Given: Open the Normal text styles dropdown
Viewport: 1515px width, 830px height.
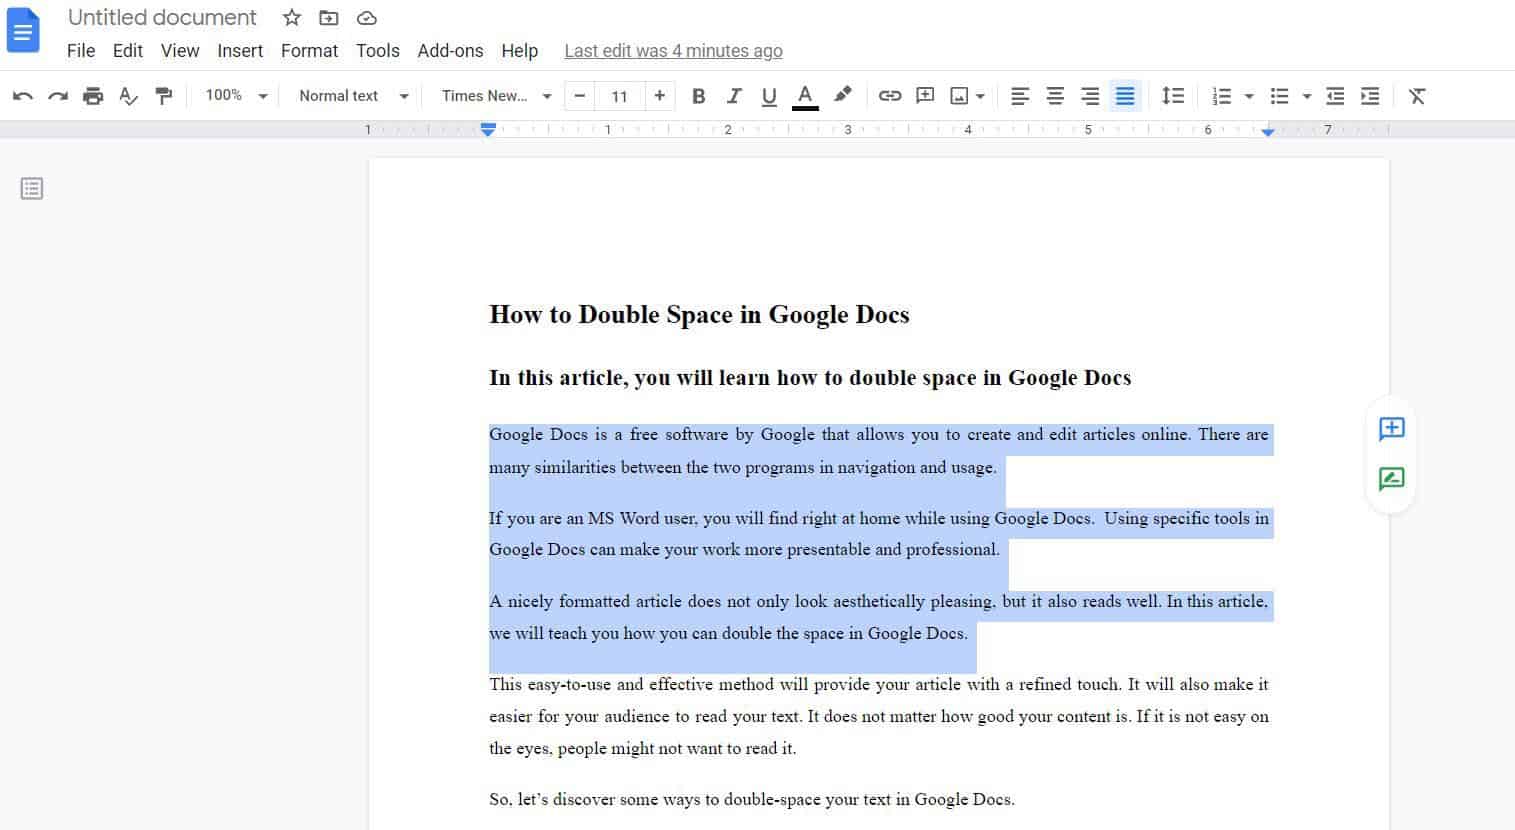Looking at the screenshot, I should (354, 96).
